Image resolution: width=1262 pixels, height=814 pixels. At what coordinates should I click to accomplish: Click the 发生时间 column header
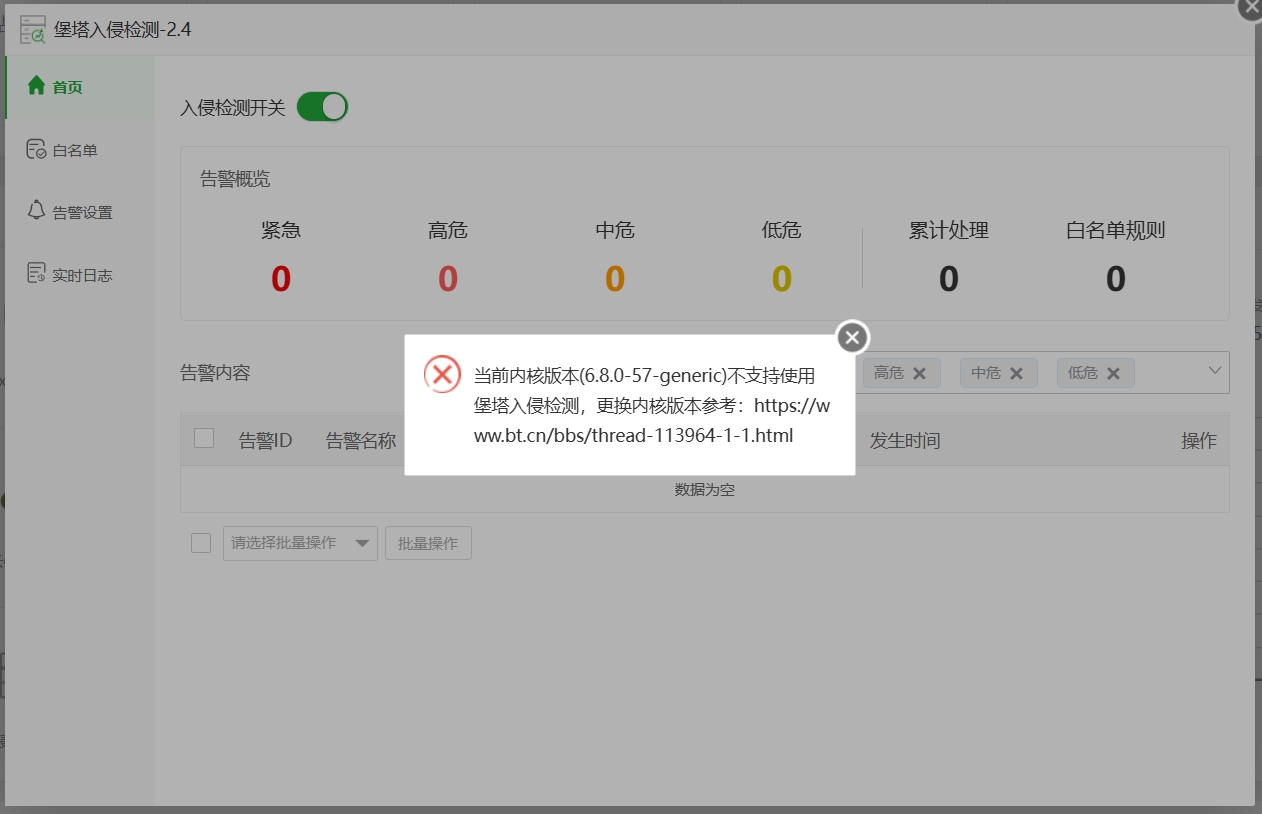tap(905, 440)
